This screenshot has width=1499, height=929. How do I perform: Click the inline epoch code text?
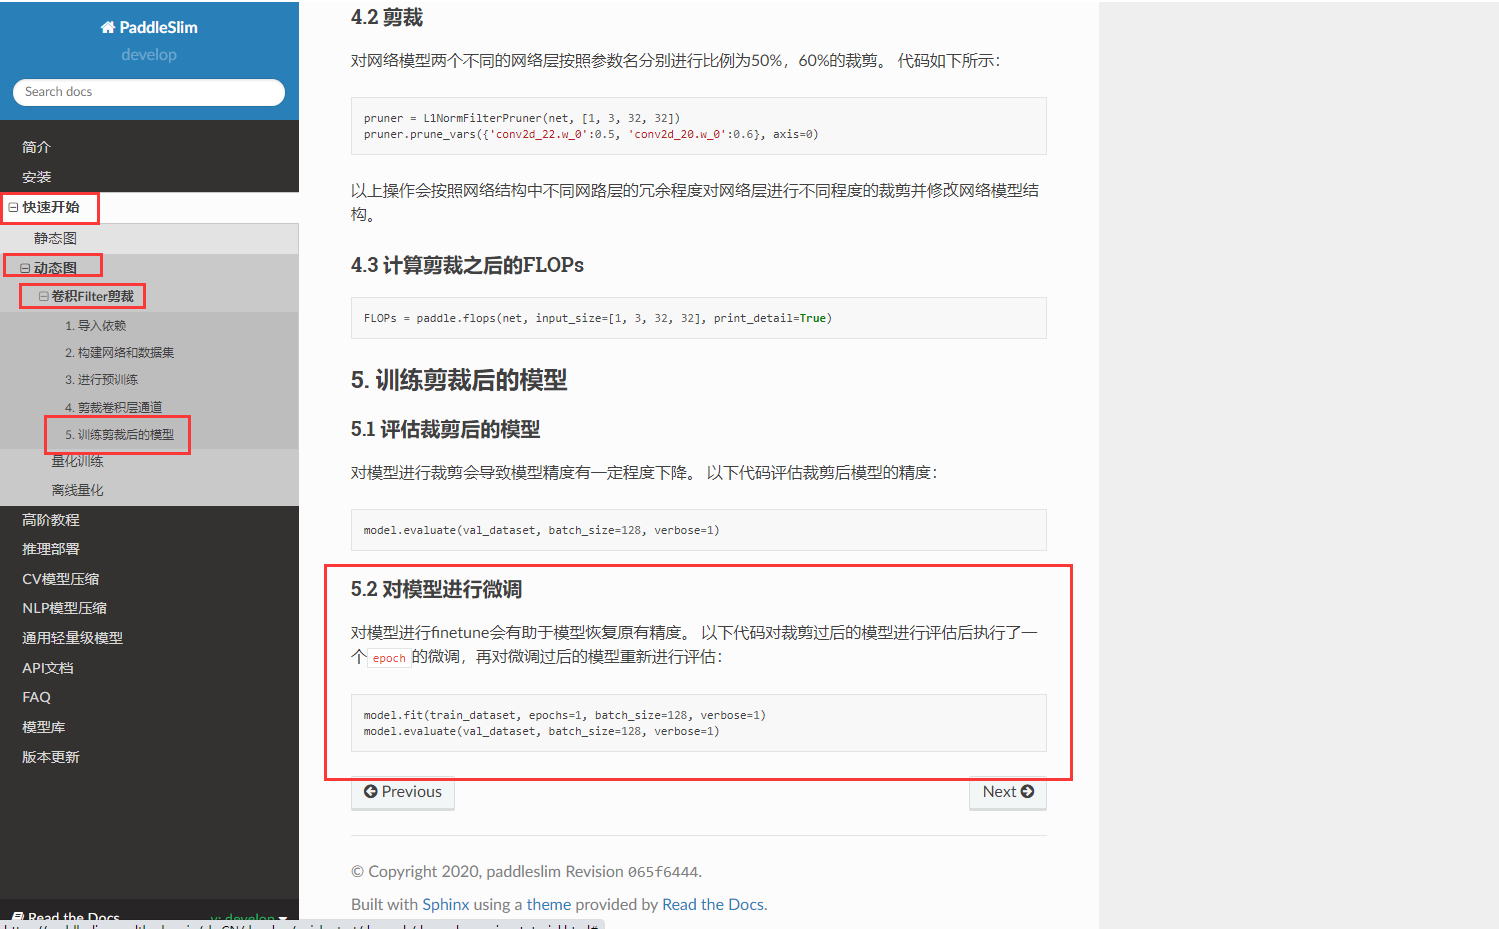pyautogui.click(x=389, y=658)
